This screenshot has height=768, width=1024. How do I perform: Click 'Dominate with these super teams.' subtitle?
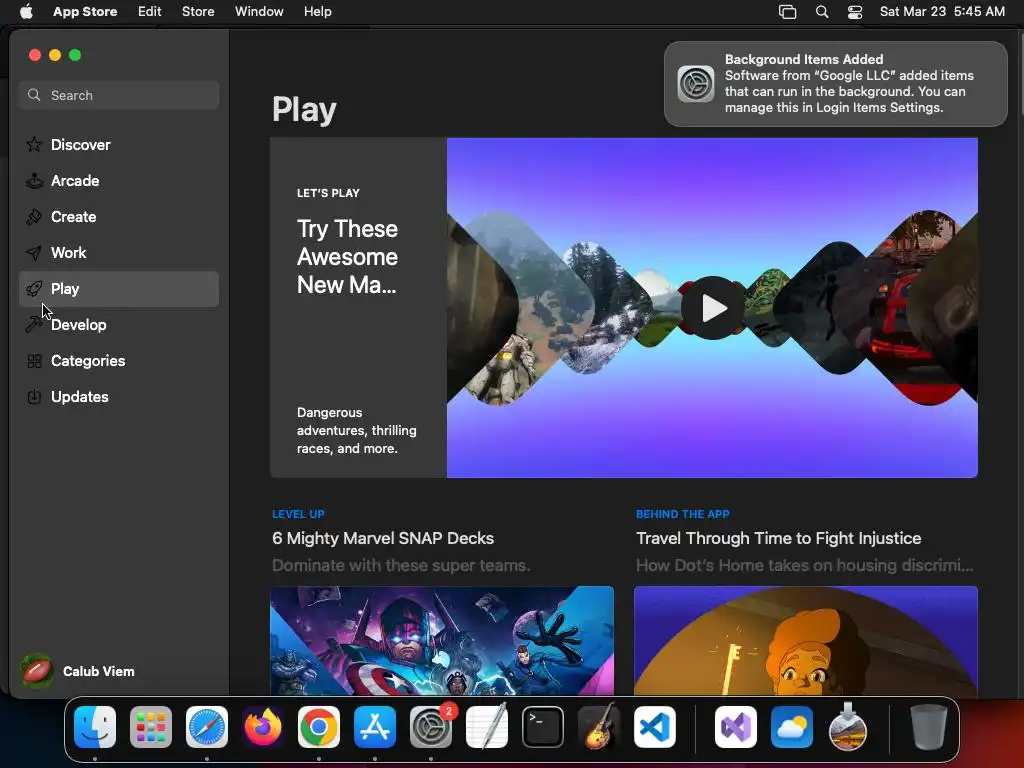(401, 566)
